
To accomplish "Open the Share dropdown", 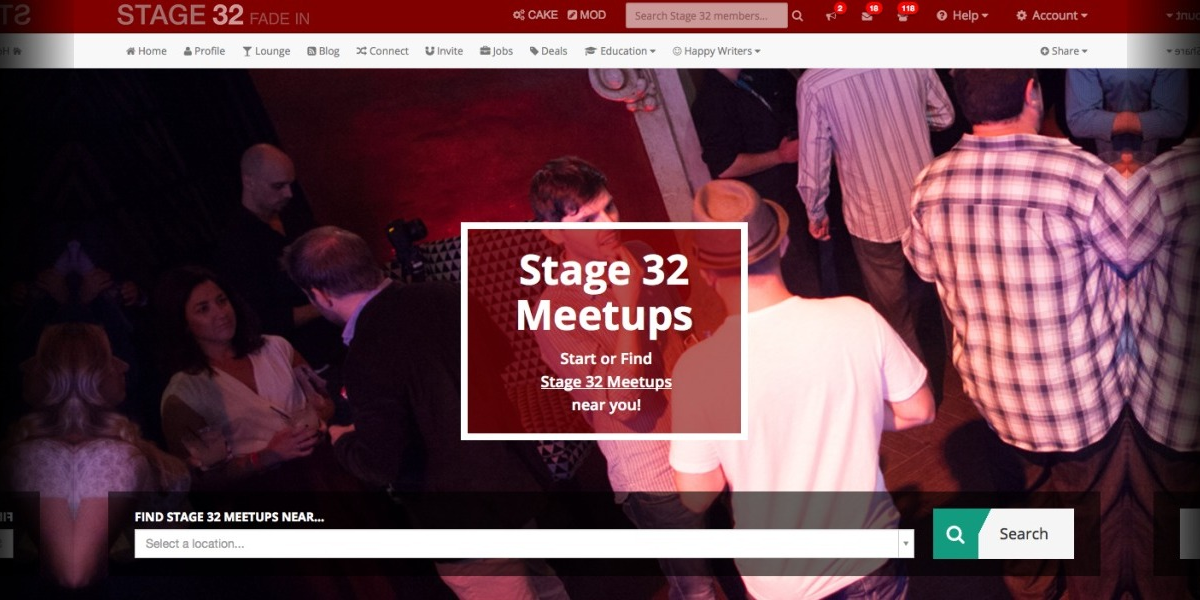I will (x=1063, y=51).
